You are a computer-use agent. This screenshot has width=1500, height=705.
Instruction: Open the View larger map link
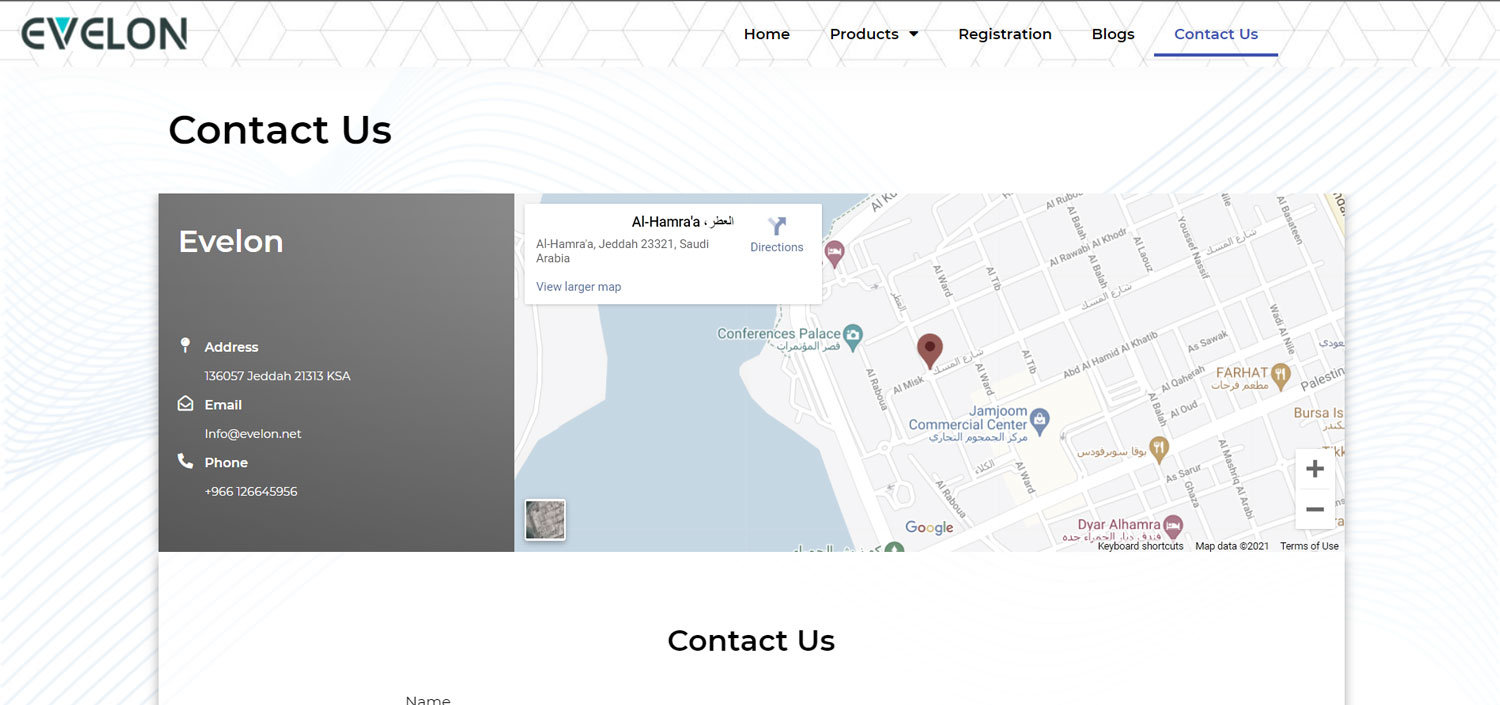pyautogui.click(x=578, y=287)
